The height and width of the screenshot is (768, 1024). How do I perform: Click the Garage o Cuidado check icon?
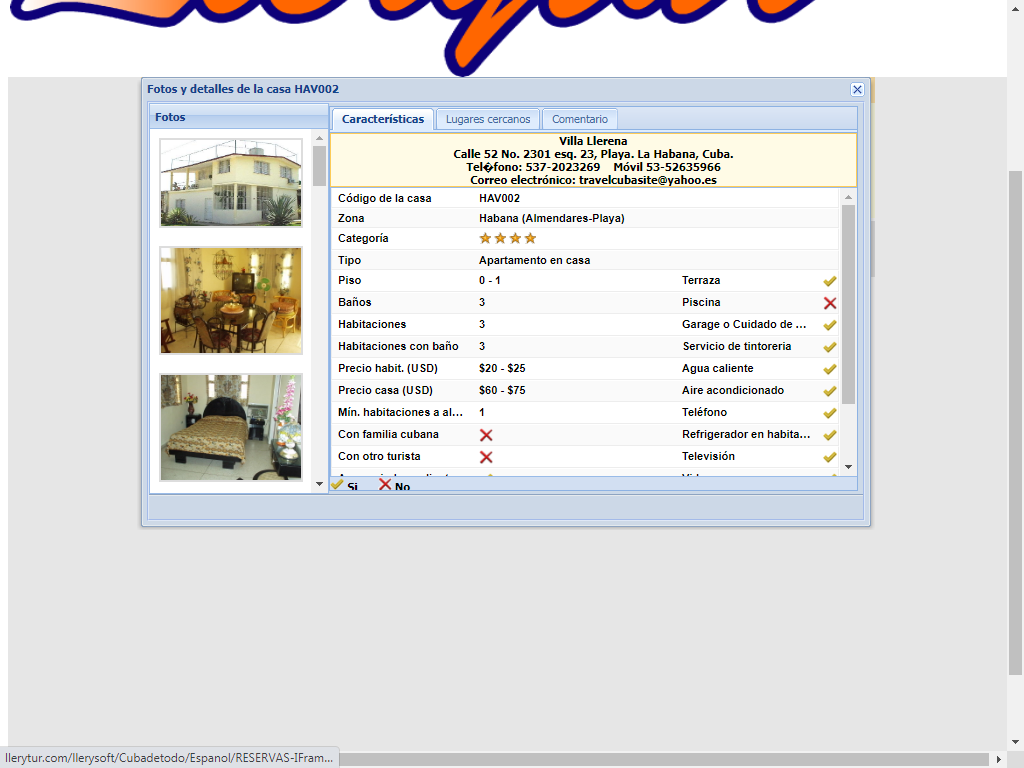(829, 325)
